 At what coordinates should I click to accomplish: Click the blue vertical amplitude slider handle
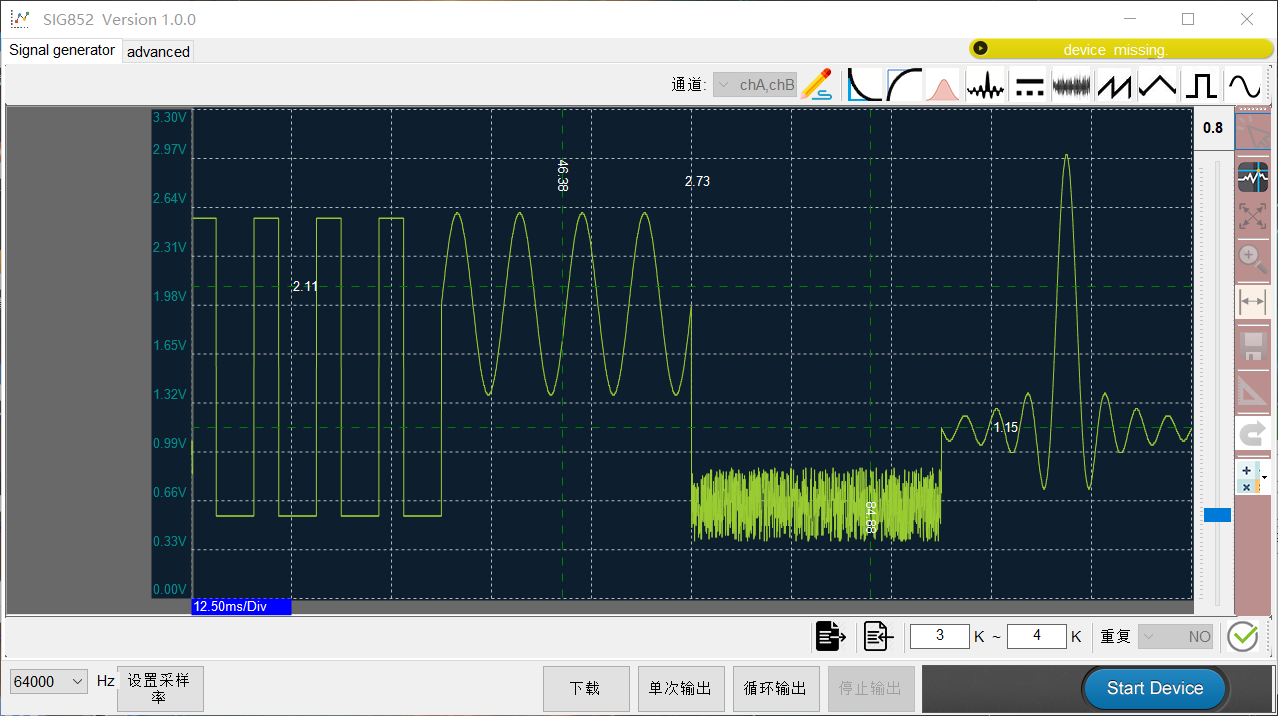[x=1217, y=515]
